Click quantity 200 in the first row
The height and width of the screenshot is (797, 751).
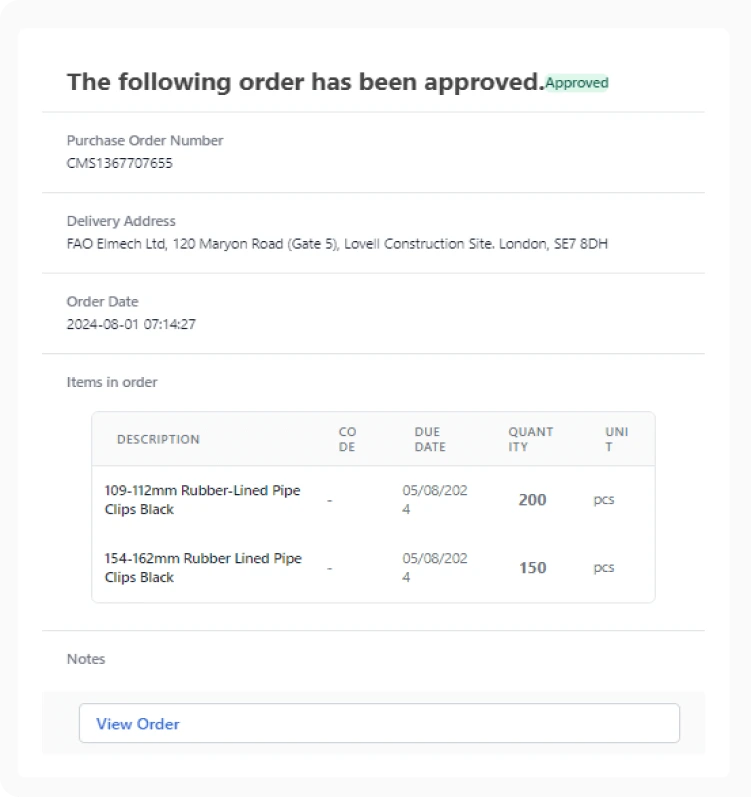pos(532,500)
